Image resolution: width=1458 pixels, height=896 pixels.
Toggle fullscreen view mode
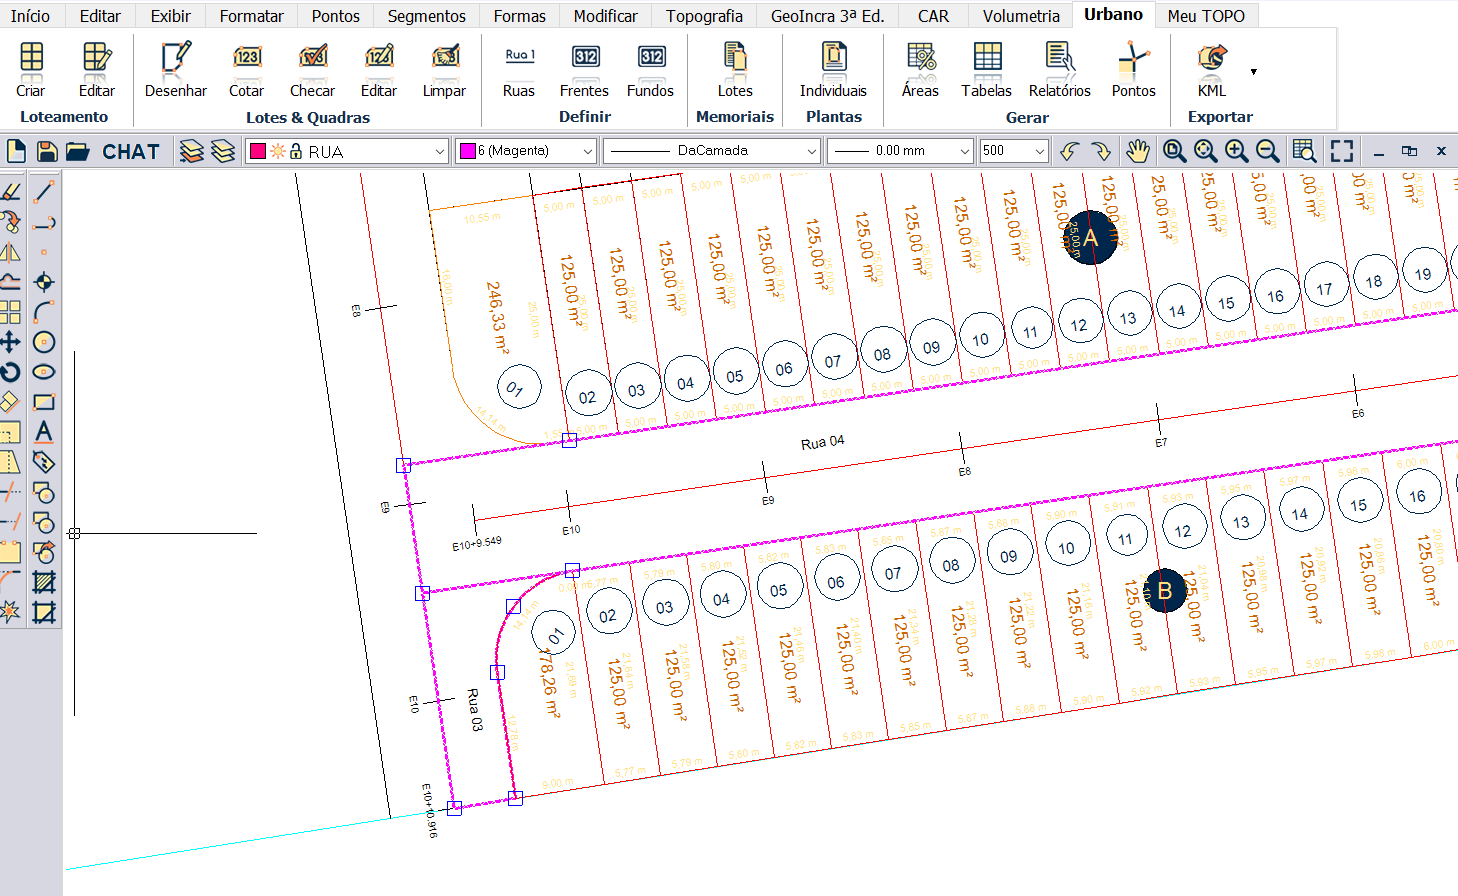(x=1342, y=151)
